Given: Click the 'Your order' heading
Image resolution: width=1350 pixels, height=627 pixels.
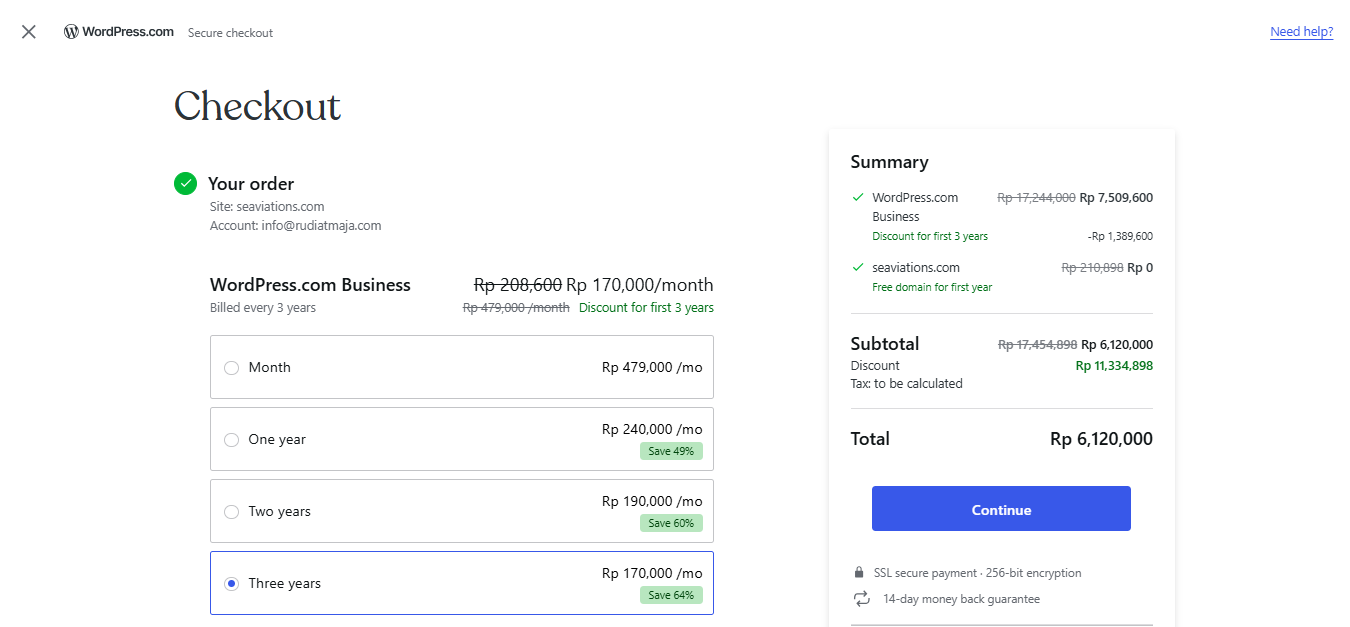Looking at the screenshot, I should (251, 184).
